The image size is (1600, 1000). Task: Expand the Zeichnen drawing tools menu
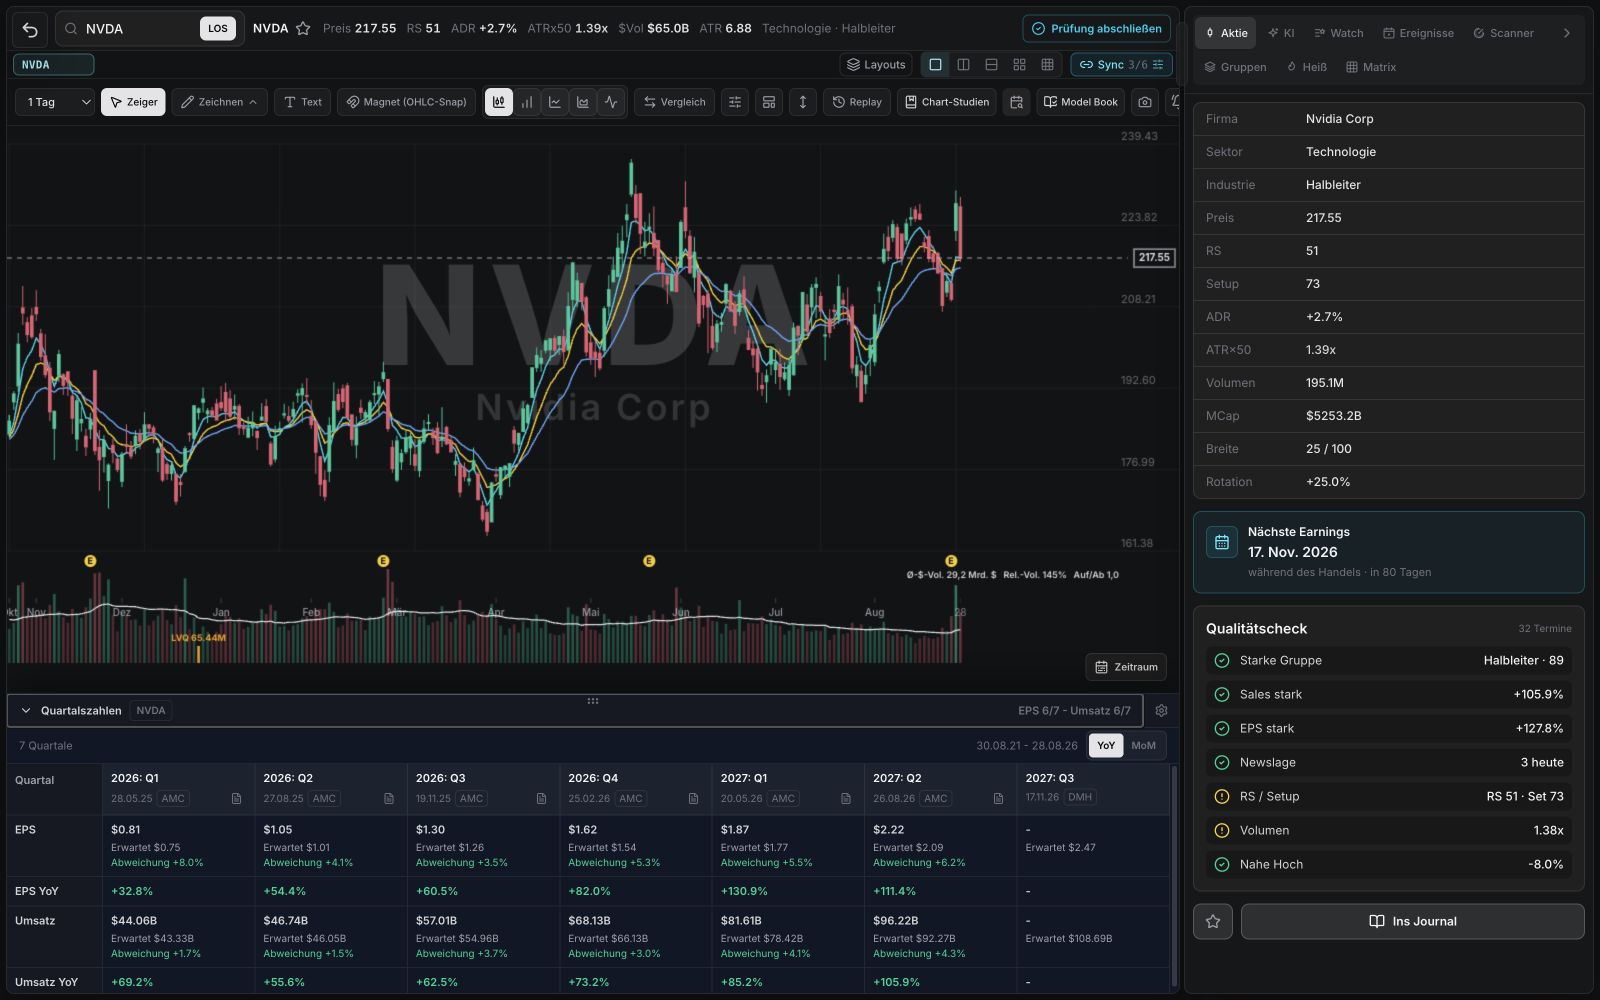coord(219,102)
